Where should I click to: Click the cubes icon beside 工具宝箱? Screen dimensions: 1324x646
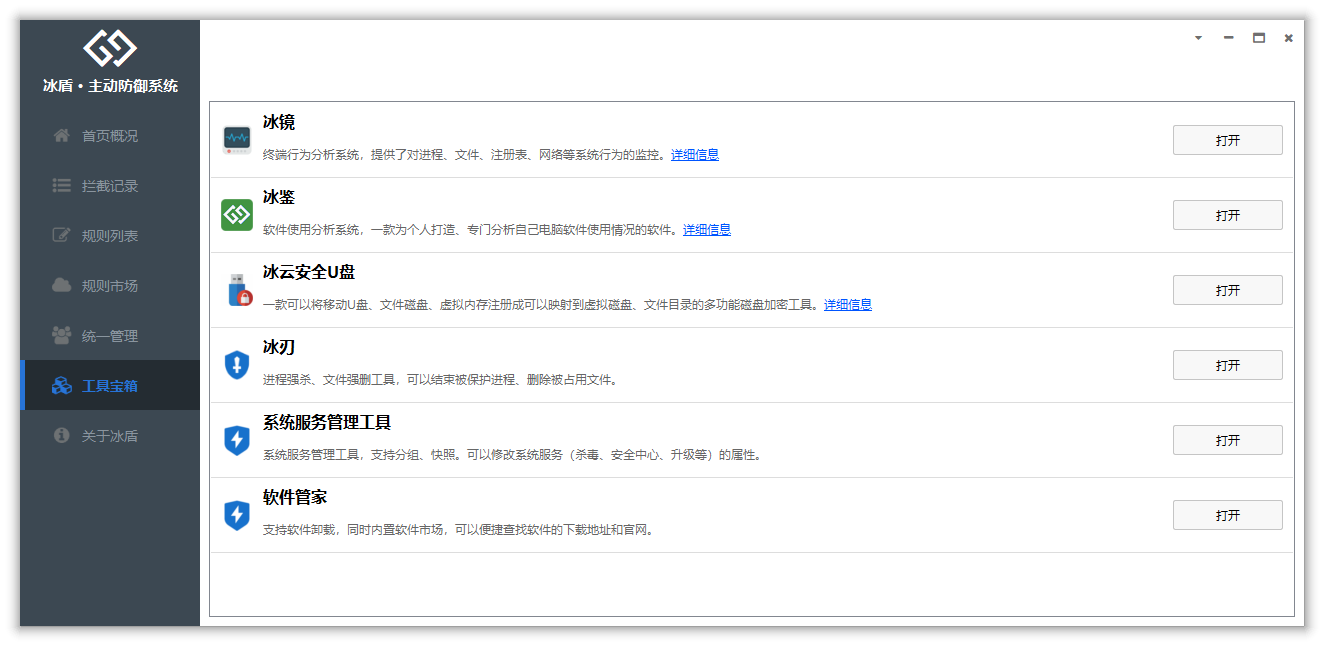[x=62, y=385]
